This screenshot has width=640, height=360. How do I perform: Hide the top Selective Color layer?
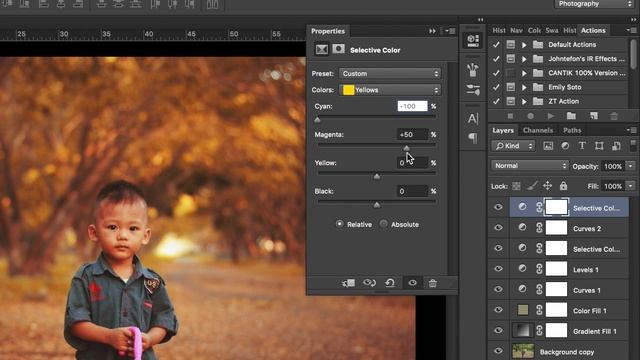(498, 207)
